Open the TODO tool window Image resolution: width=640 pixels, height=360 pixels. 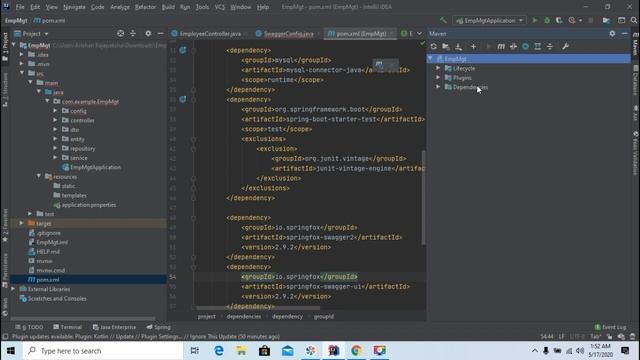(x=29, y=327)
